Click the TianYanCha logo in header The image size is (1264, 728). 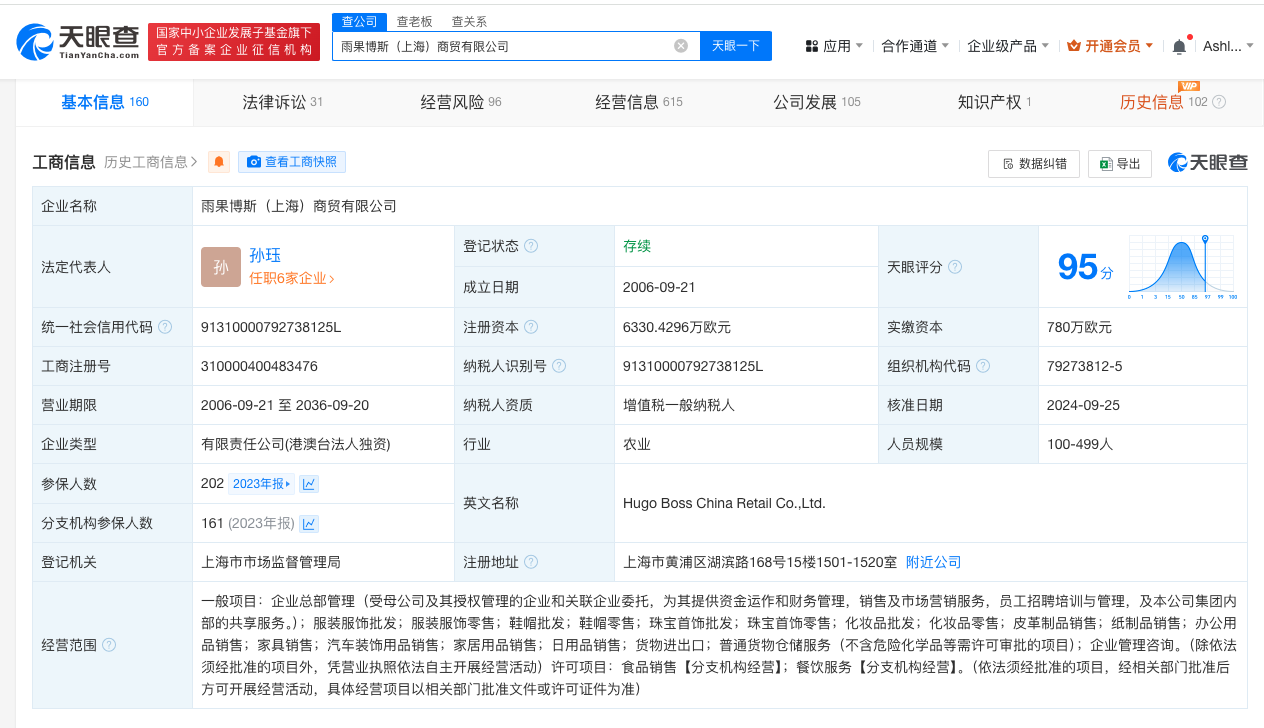[x=78, y=42]
